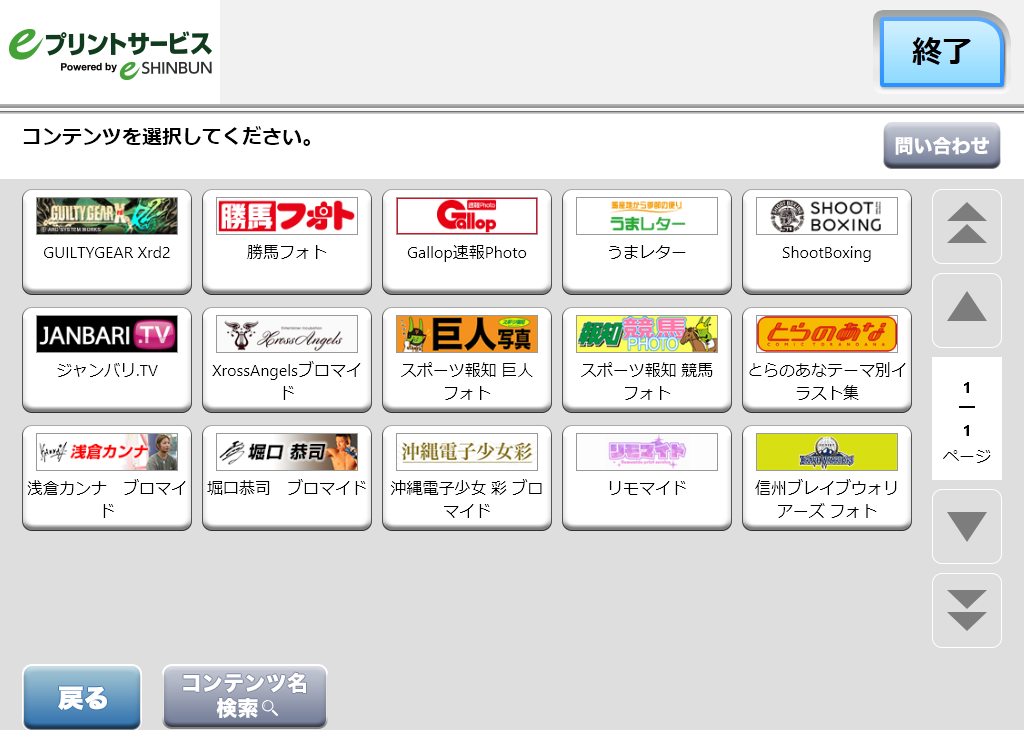Choose the XrossAngelsブロマイド content tile
The width and height of the screenshot is (1024, 730).
(287, 360)
